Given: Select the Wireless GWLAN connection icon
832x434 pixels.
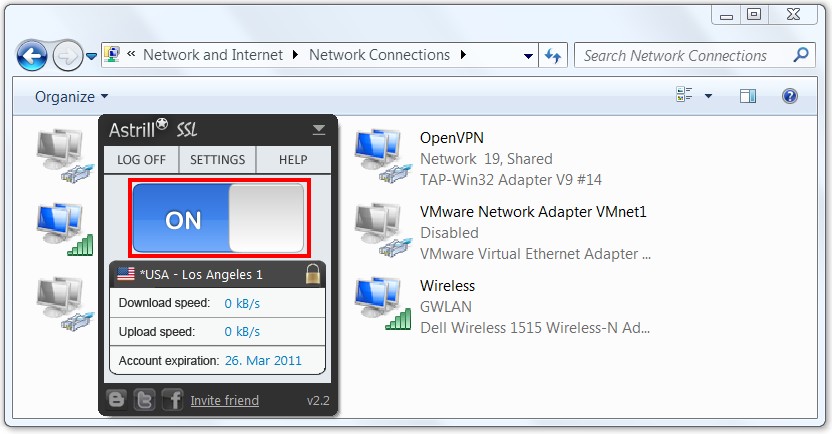Looking at the screenshot, I should (x=383, y=304).
